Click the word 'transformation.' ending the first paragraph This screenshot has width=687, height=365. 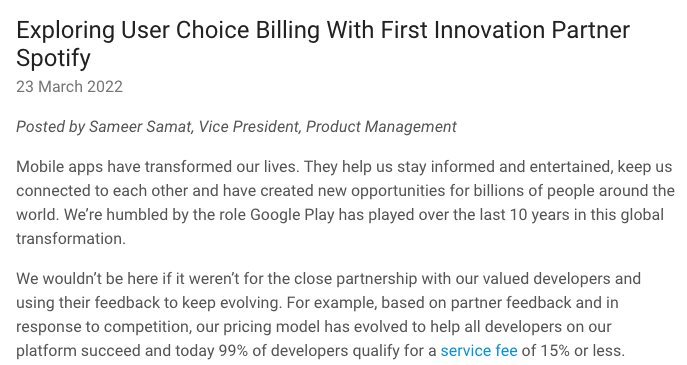tap(71, 239)
